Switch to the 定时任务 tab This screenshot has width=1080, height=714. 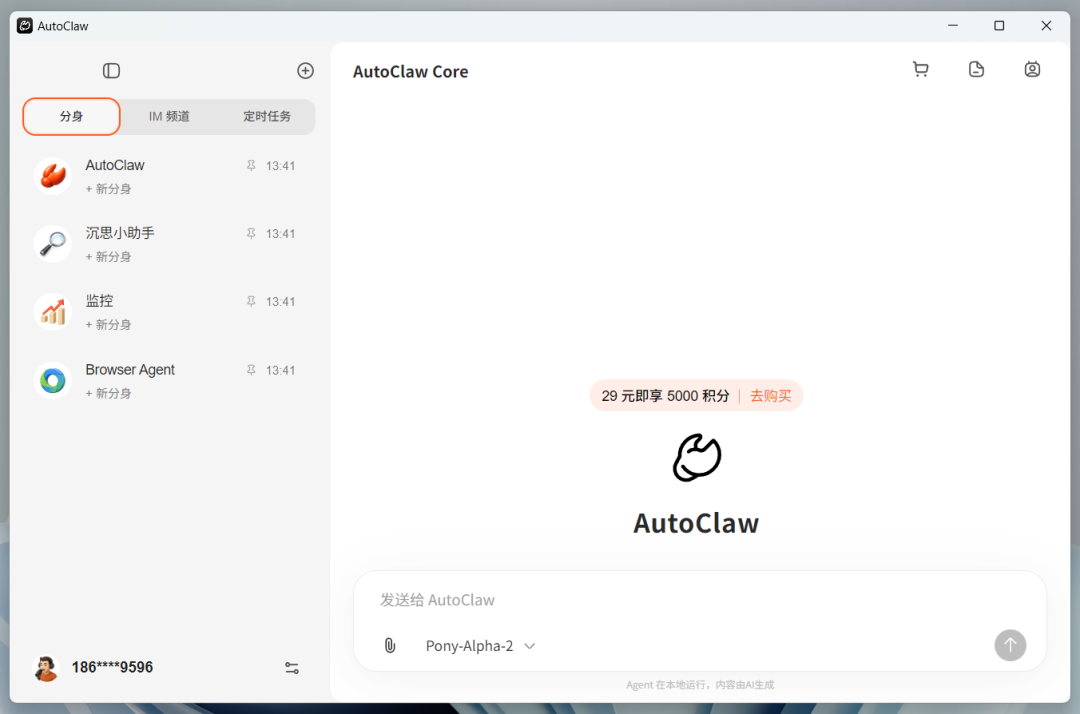point(268,116)
